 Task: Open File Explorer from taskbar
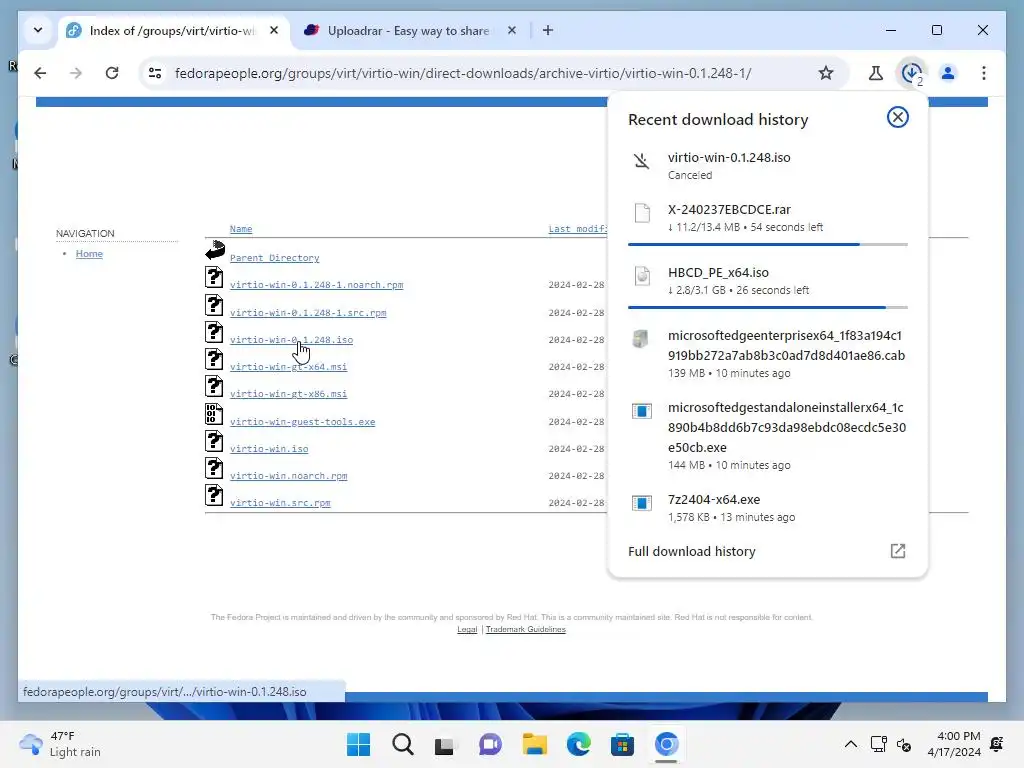[x=534, y=744]
